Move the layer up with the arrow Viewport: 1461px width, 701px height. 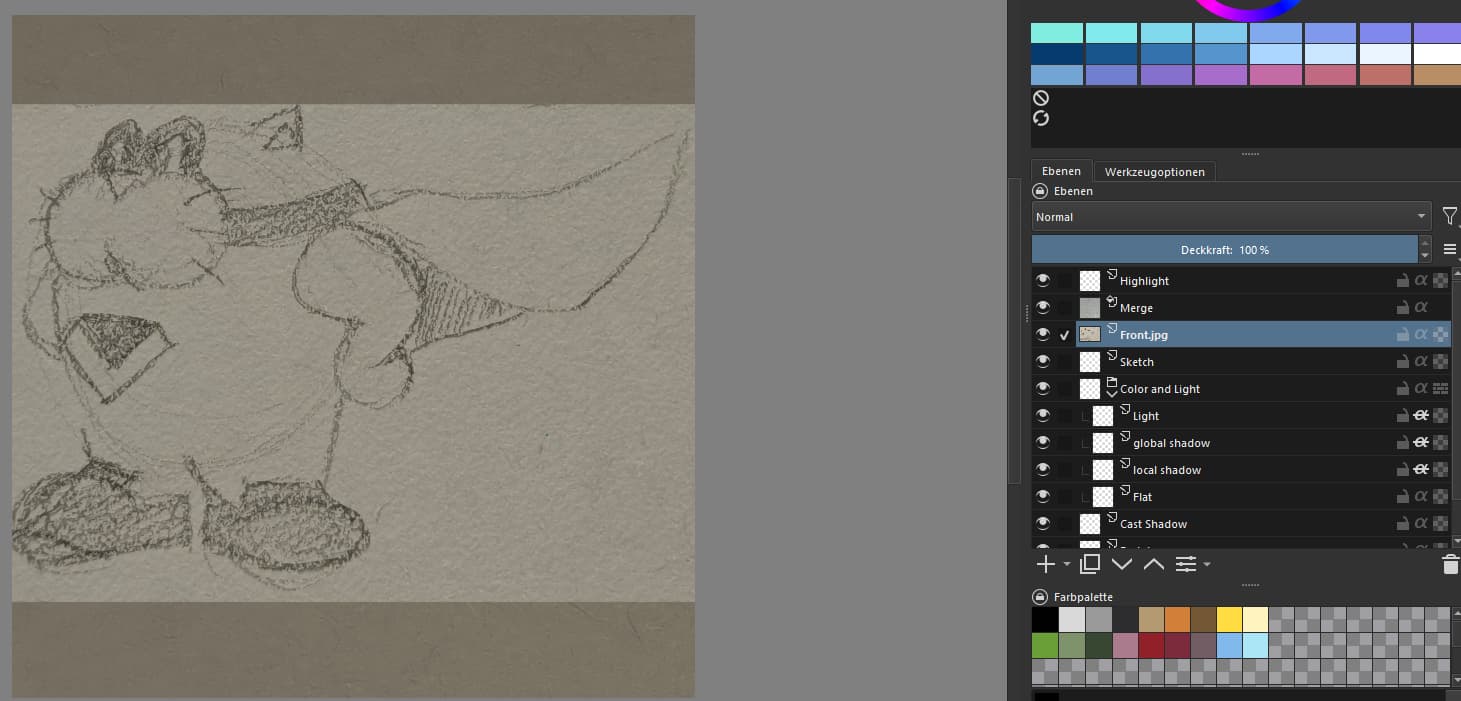tap(1153, 564)
